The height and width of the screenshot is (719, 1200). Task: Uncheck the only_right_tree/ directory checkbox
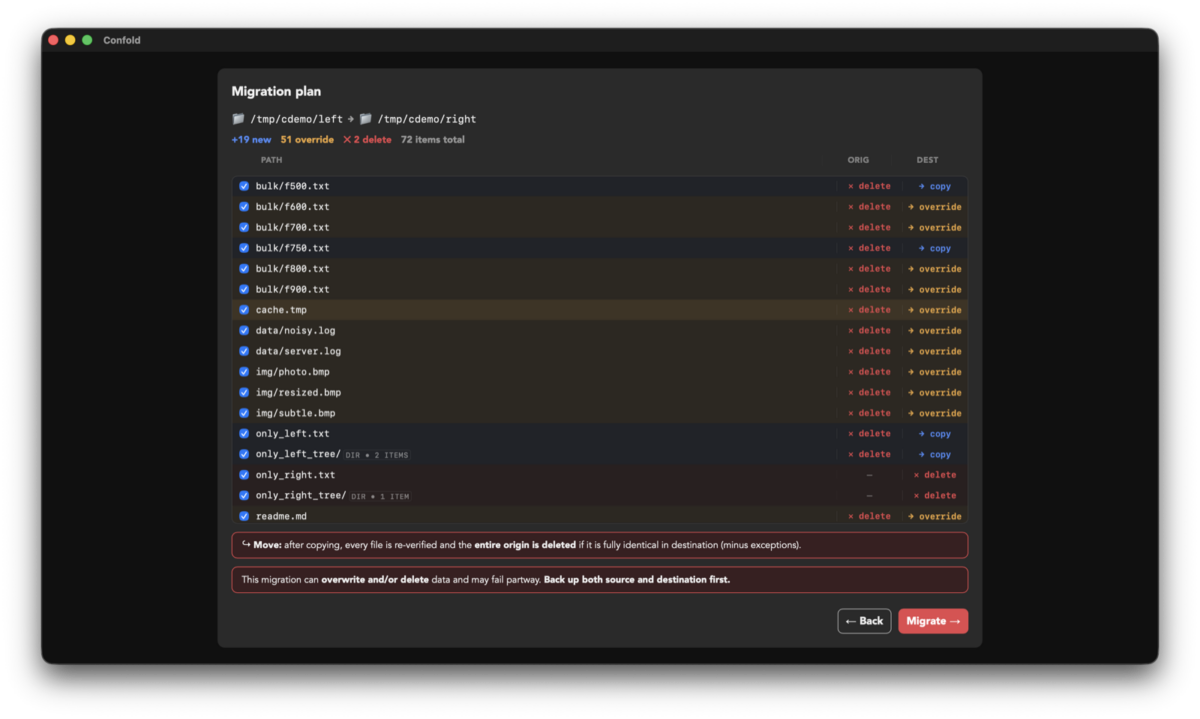coord(244,496)
